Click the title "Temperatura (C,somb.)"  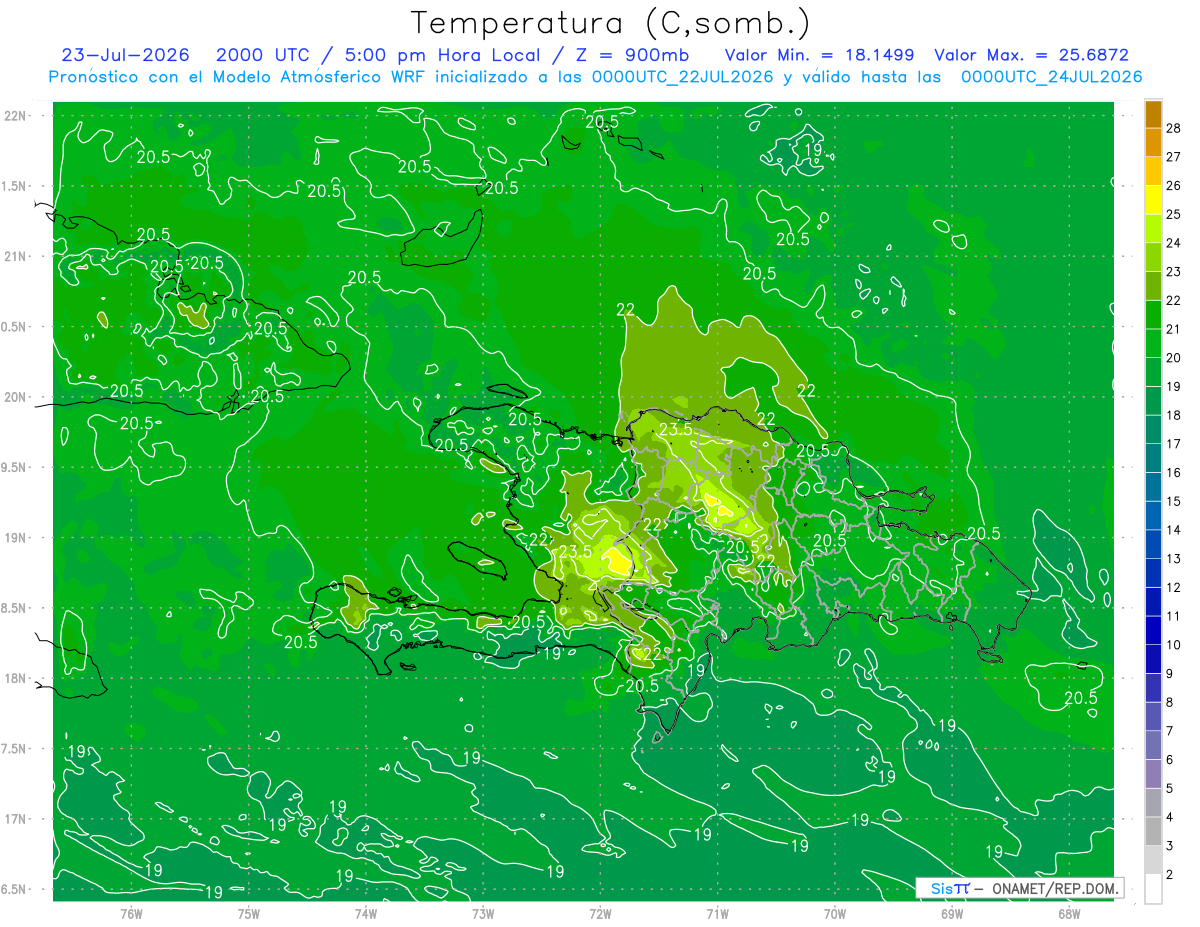611,23
